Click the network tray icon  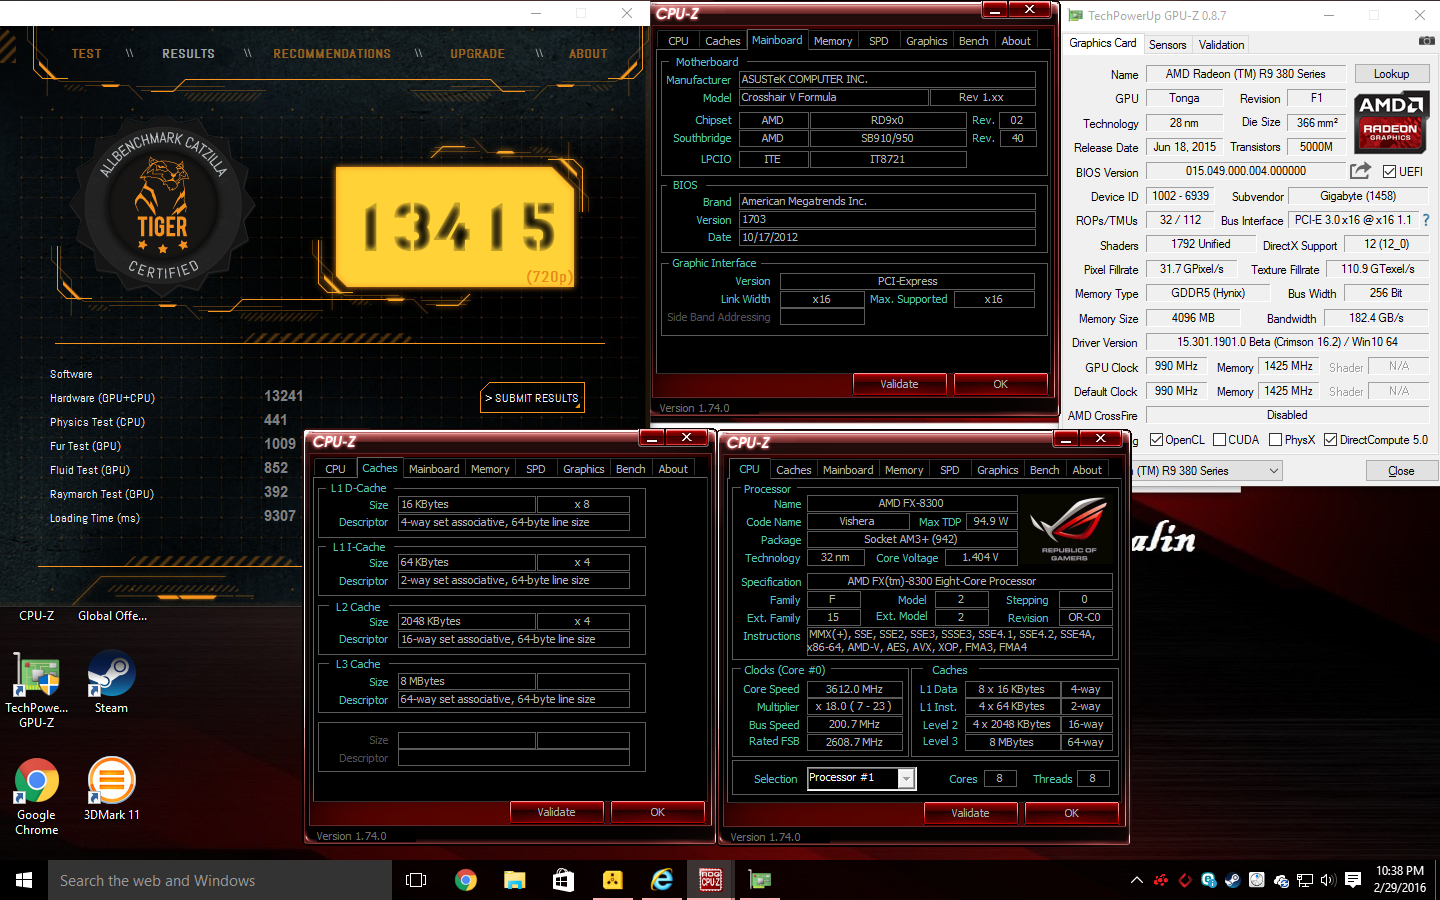click(1304, 881)
